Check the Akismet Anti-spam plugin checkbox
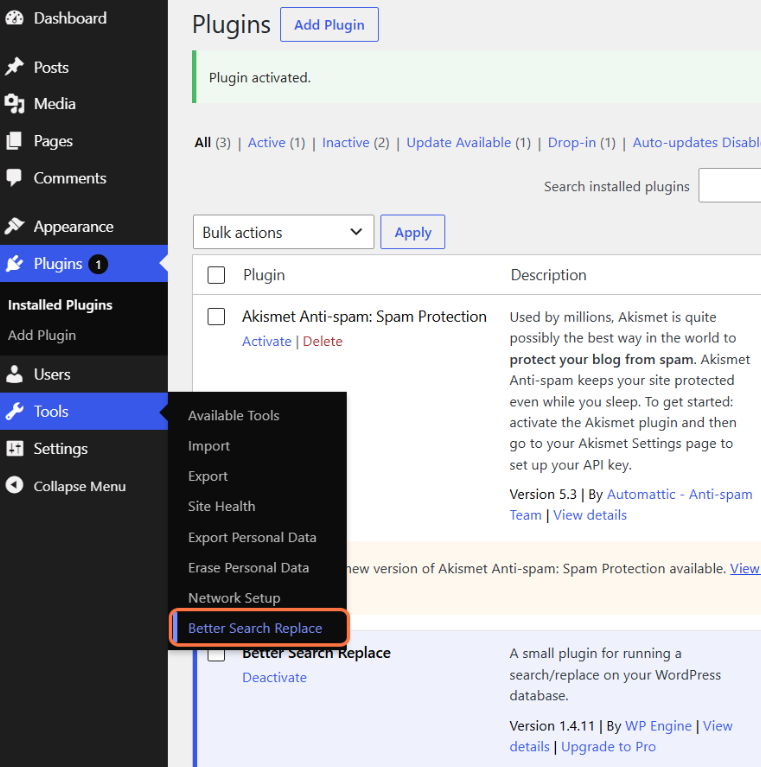 216,316
